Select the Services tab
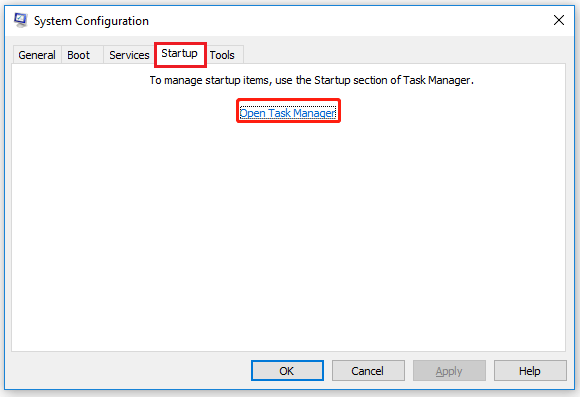 pyautogui.click(x=129, y=55)
